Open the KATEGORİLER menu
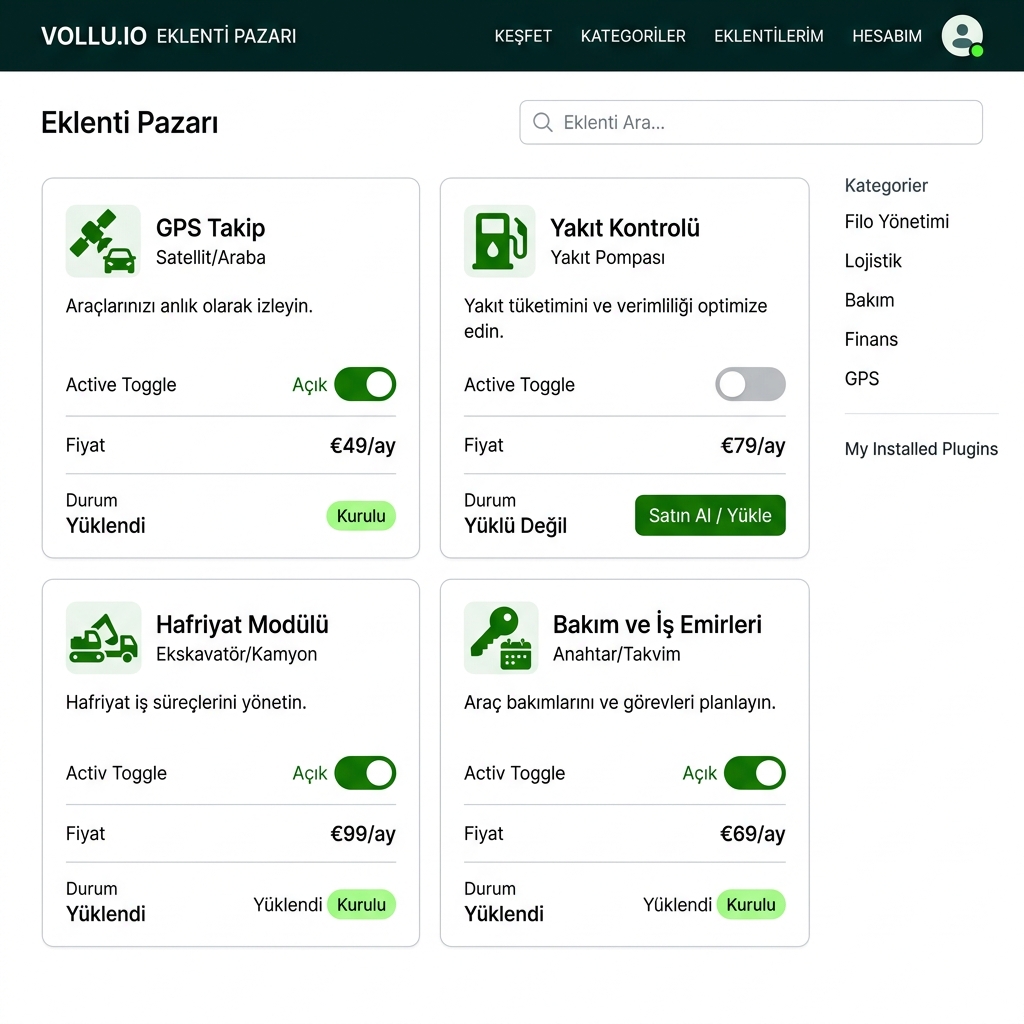This screenshot has width=1024, height=1024. 633,36
